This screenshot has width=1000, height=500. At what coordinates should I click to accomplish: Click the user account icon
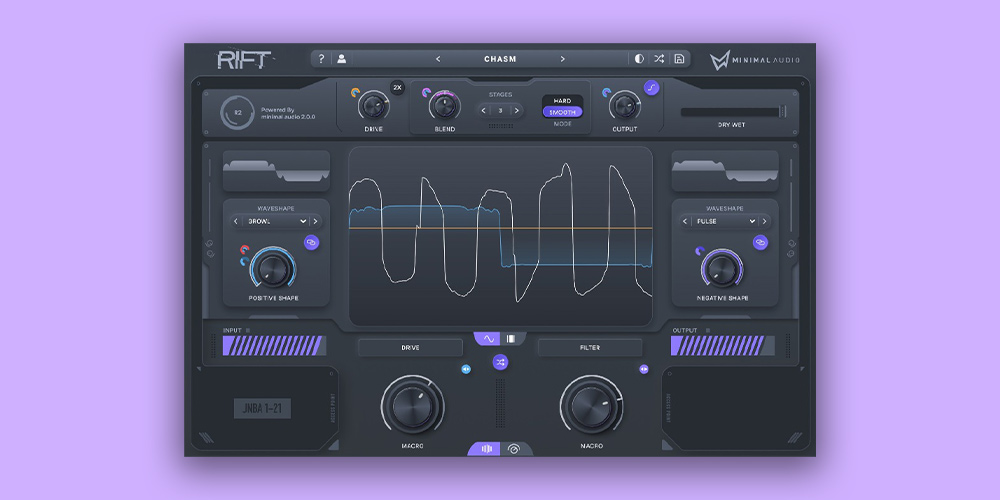pyautogui.click(x=341, y=59)
